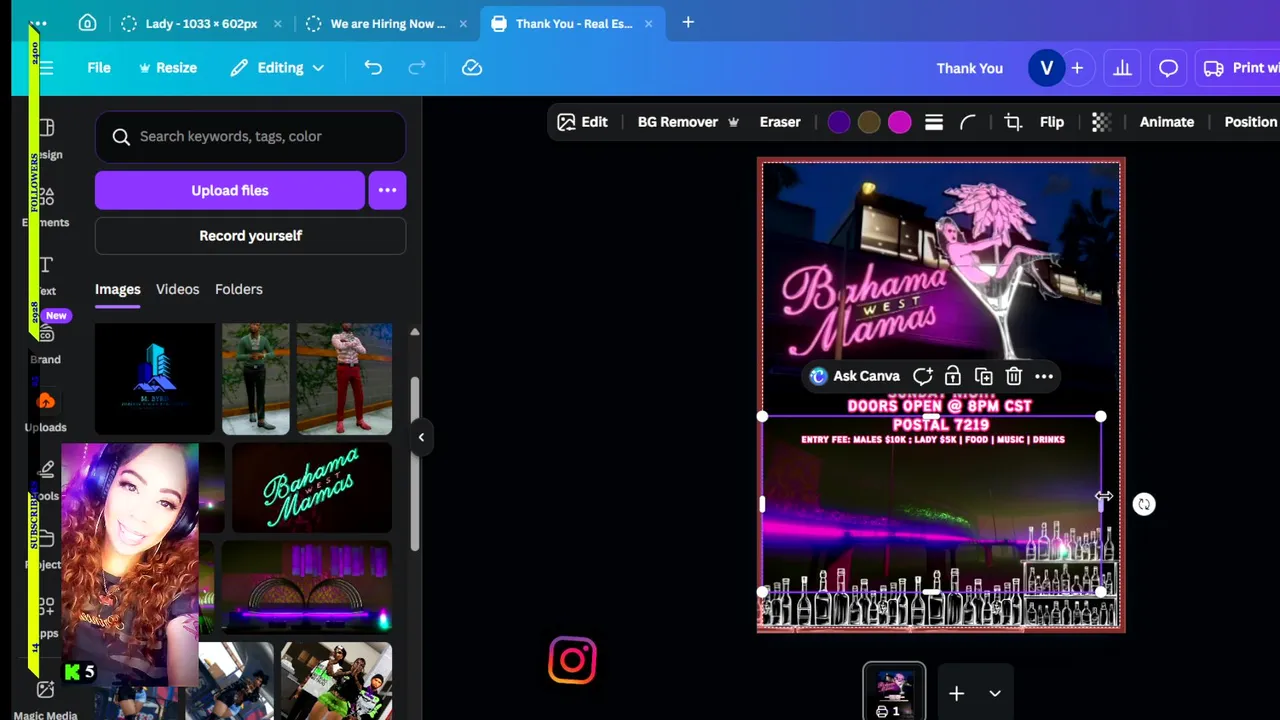Open Uploads in the sidebar

46,411
